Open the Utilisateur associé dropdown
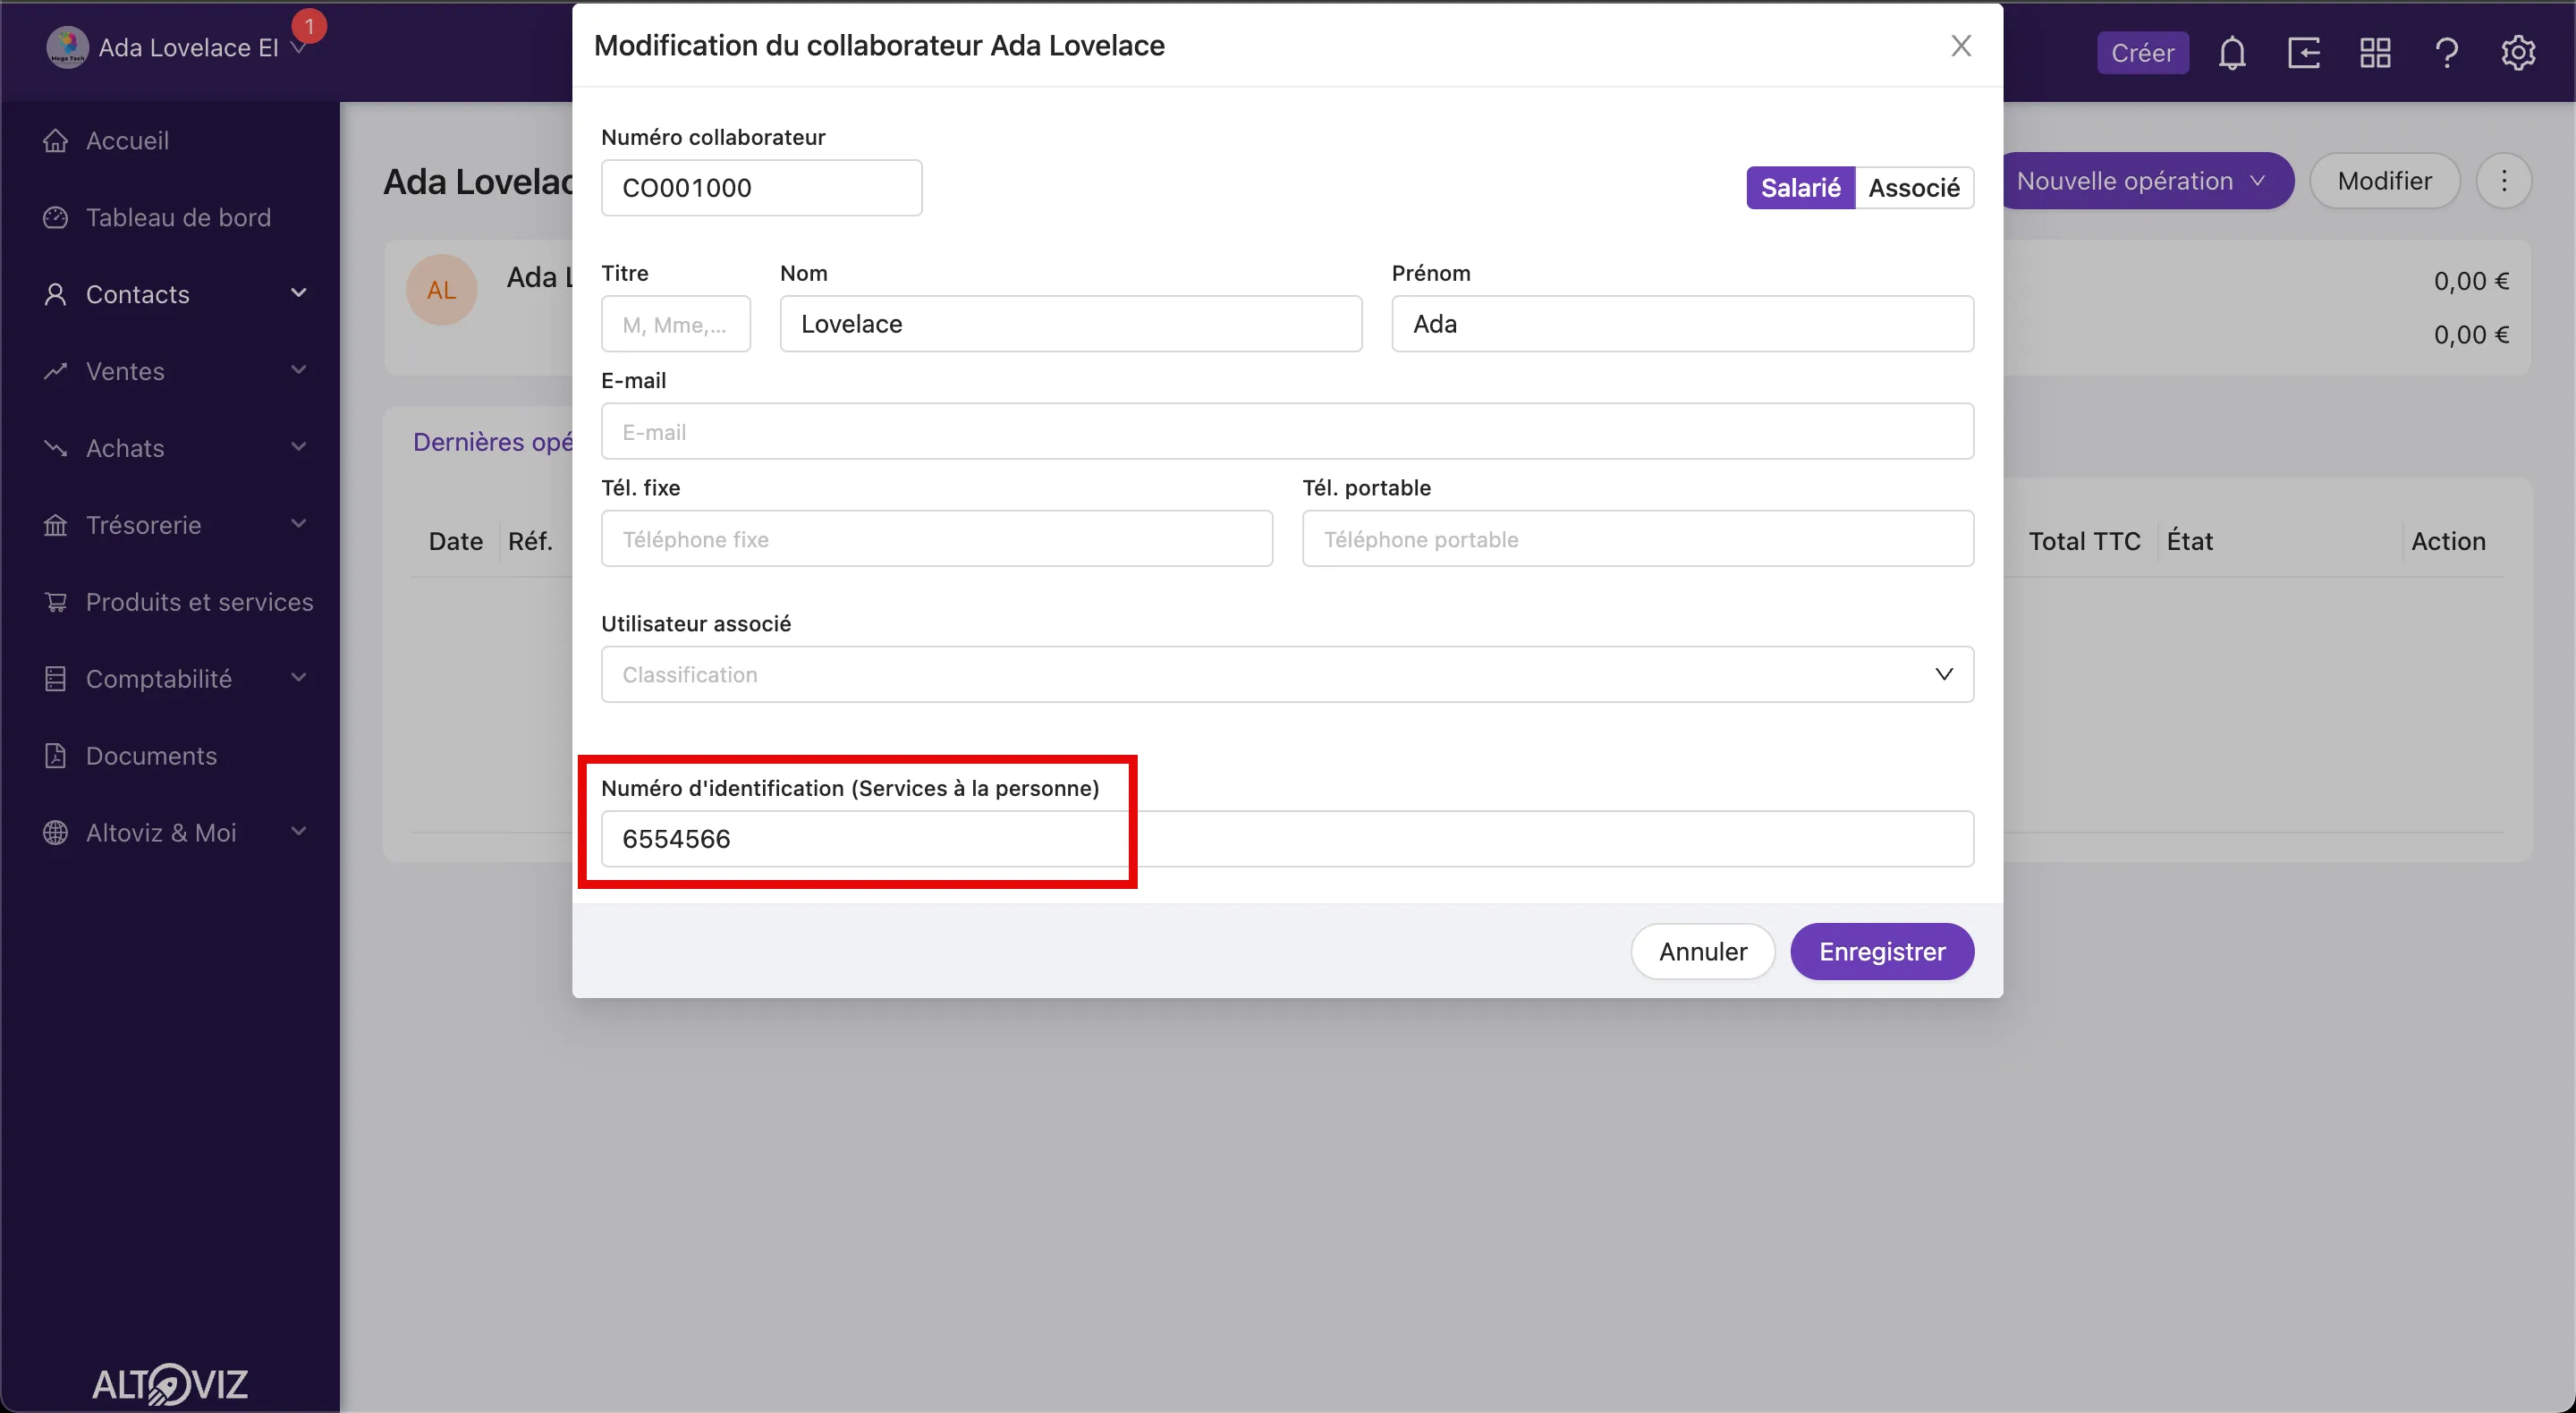Screen dimensions: 2576x1413 tap(1287, 675)
